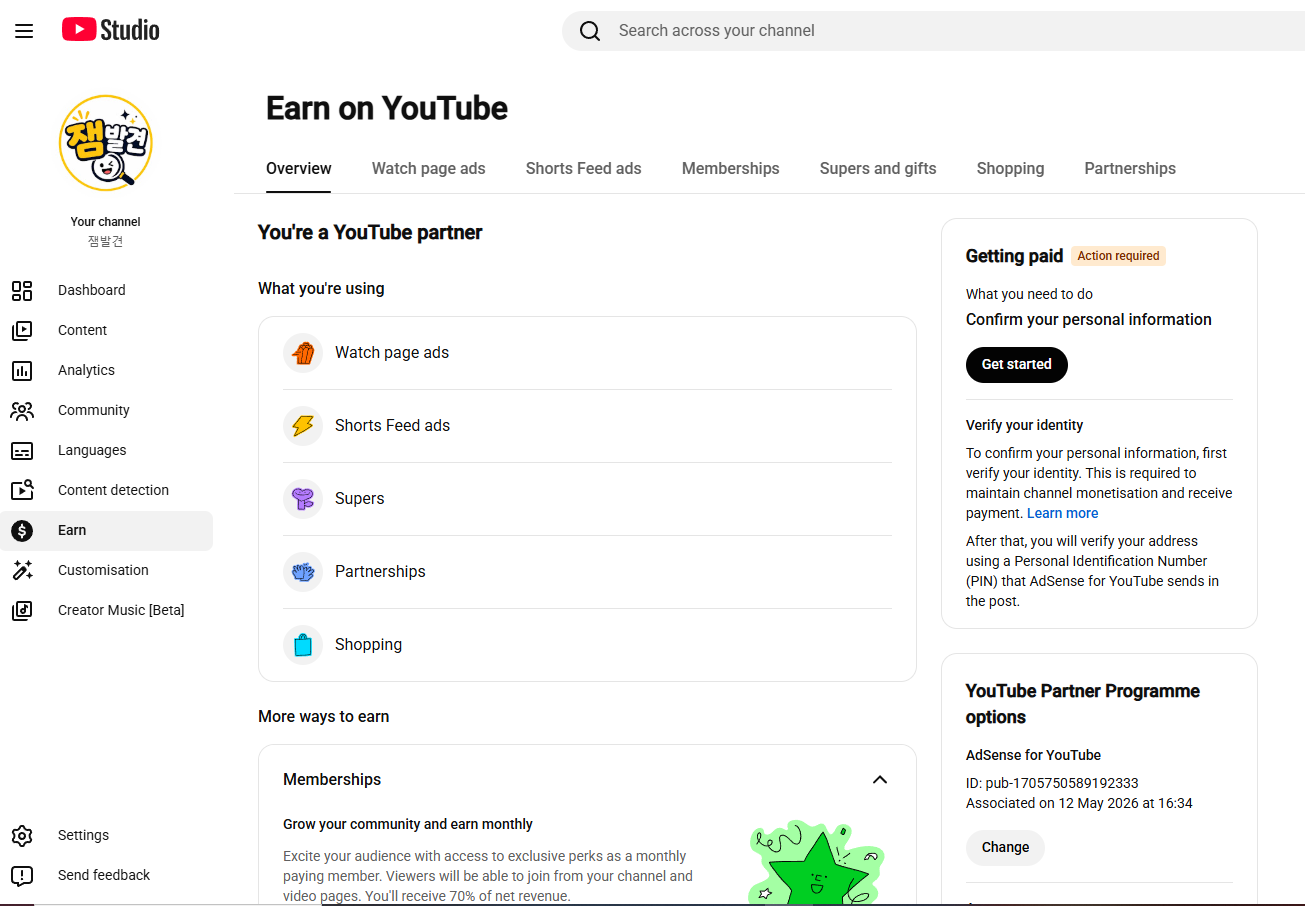The width and height of the screenshot is (1305, 906).
Task: Click the Memberships star illustration
Action: (x=818, y=863)
